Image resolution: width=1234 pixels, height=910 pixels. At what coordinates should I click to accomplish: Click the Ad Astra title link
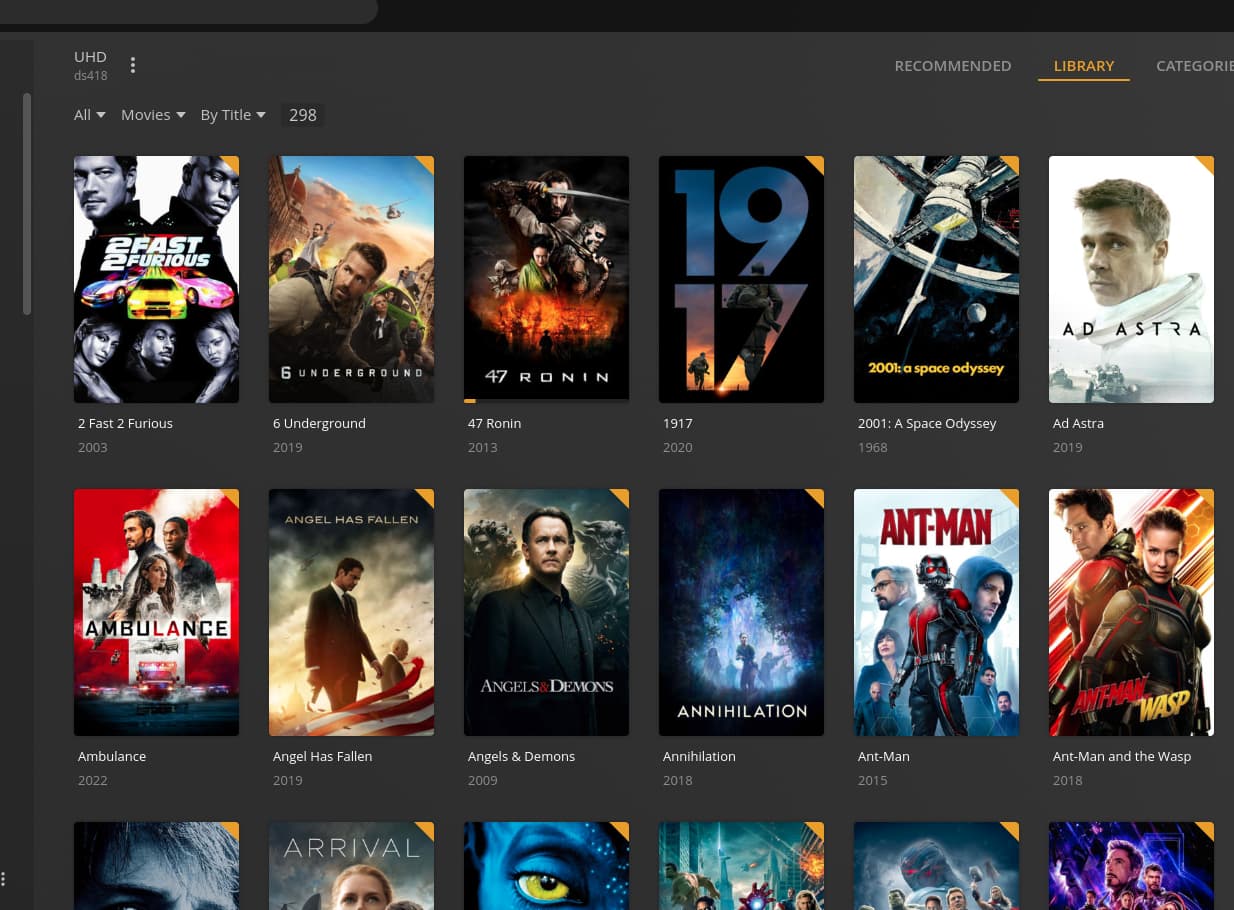pyautogui.click(x=1078, y=423)
